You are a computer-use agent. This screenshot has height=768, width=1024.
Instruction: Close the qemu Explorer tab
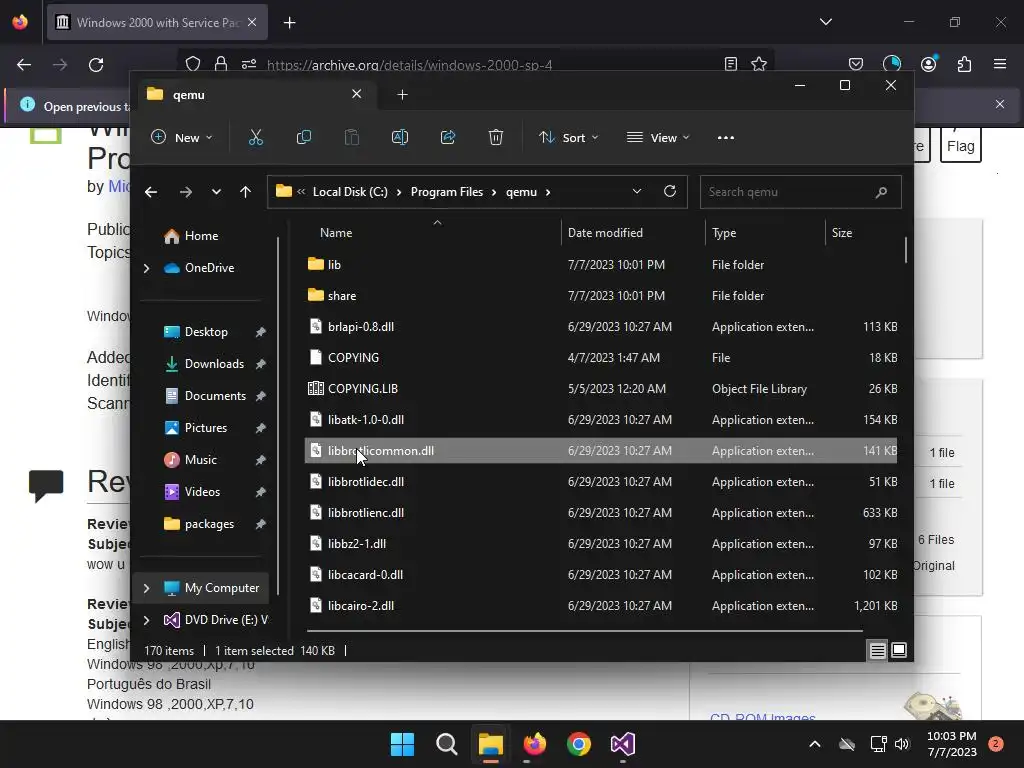(x=357, y=94)
